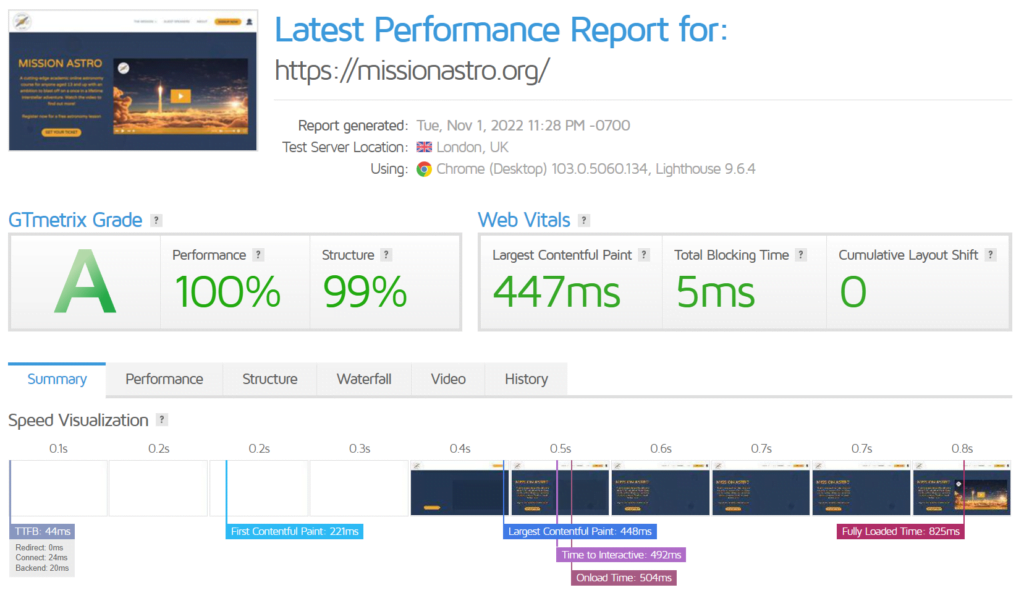Click the Chrome (Desktop) 103.0.5060.134 text
This screenshot has height=598, width=1024.
[542, 169]
